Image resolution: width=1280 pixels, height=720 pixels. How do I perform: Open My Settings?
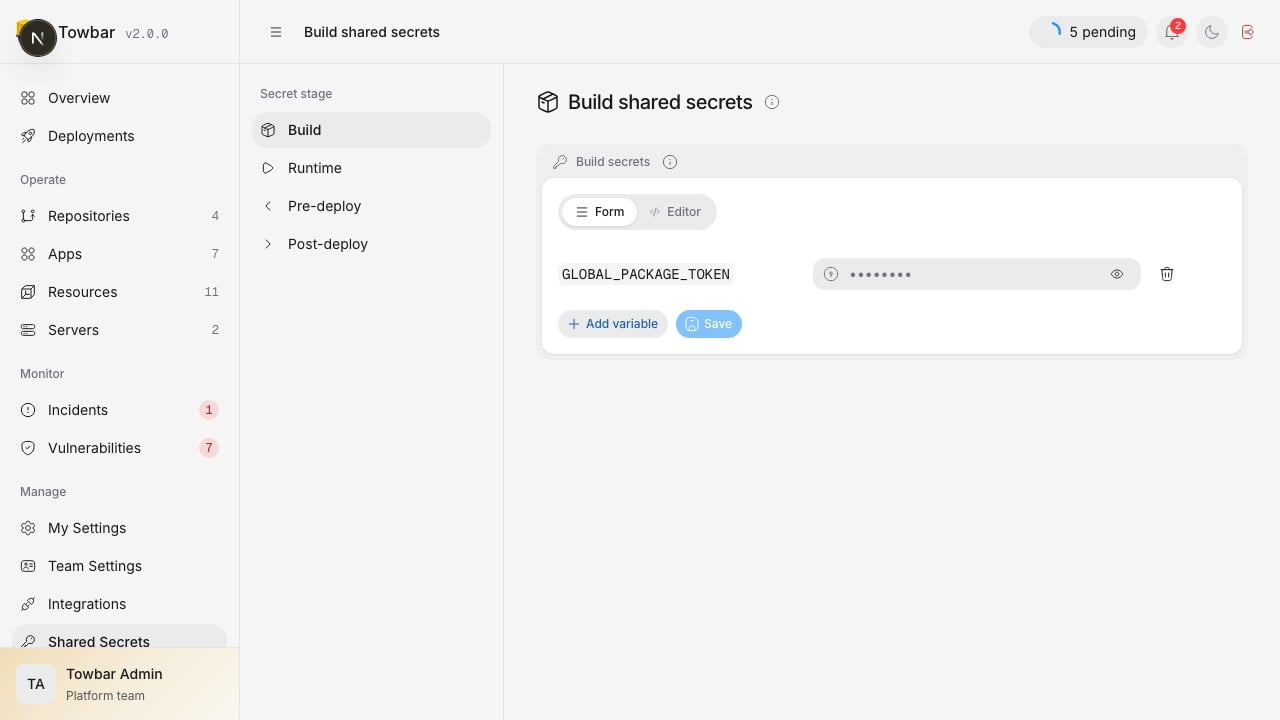point(119,528)
